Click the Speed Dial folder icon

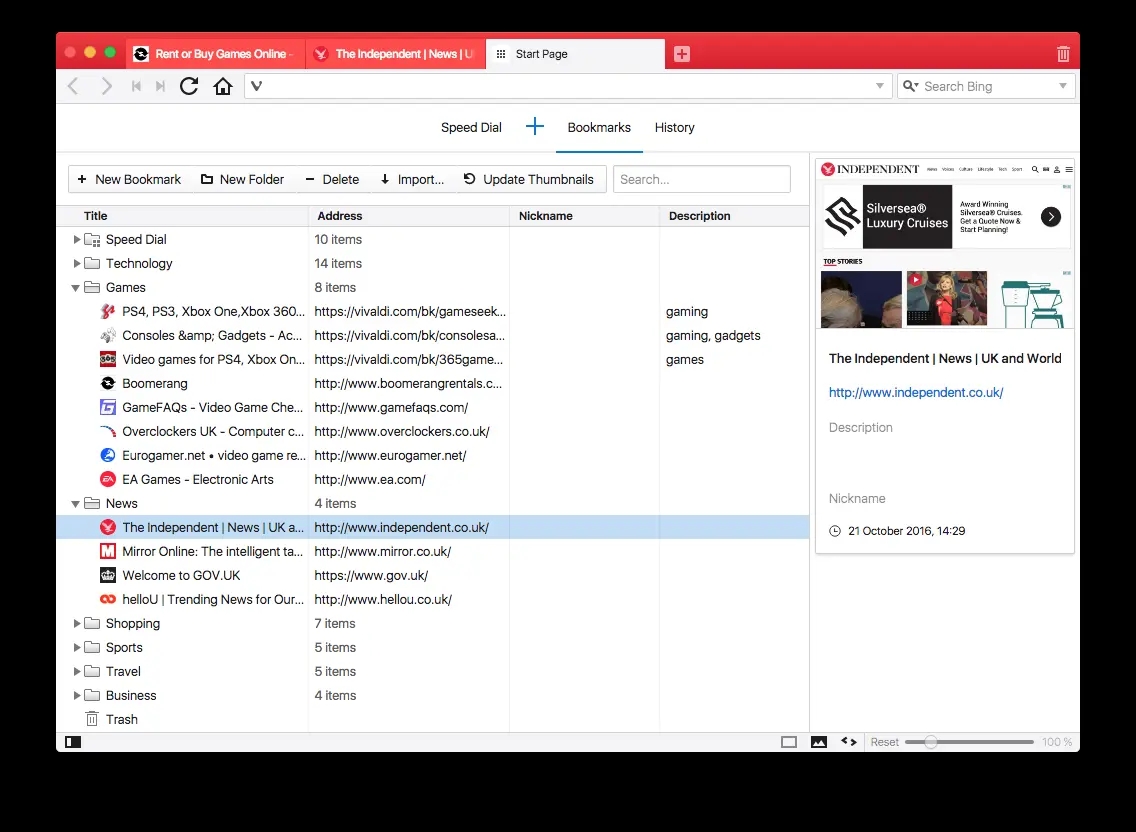click(x=92, y=239)
